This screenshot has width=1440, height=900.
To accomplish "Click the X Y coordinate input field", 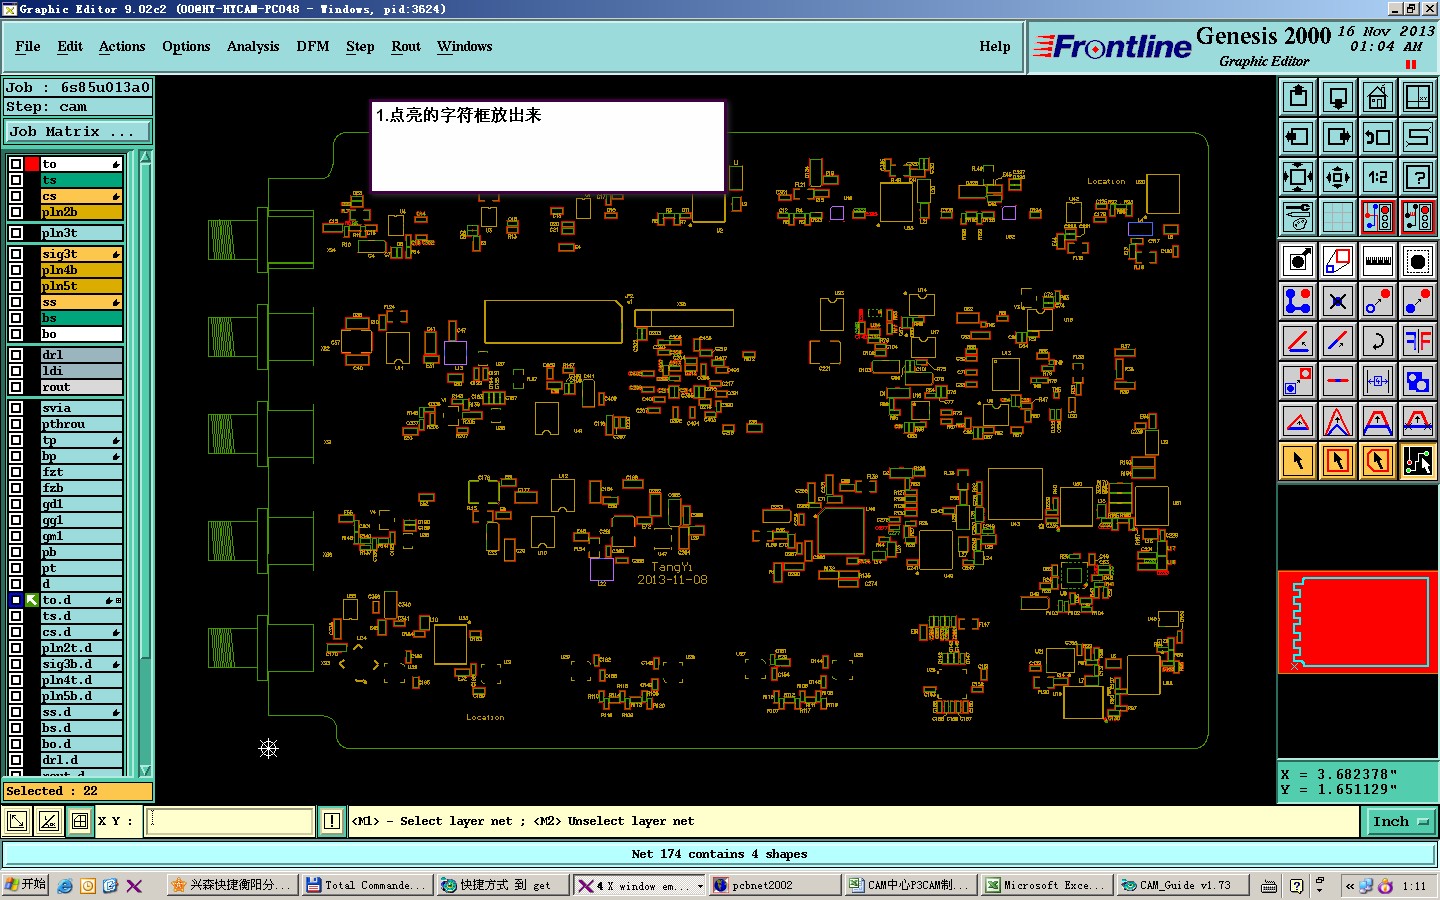I will [230, 822].
